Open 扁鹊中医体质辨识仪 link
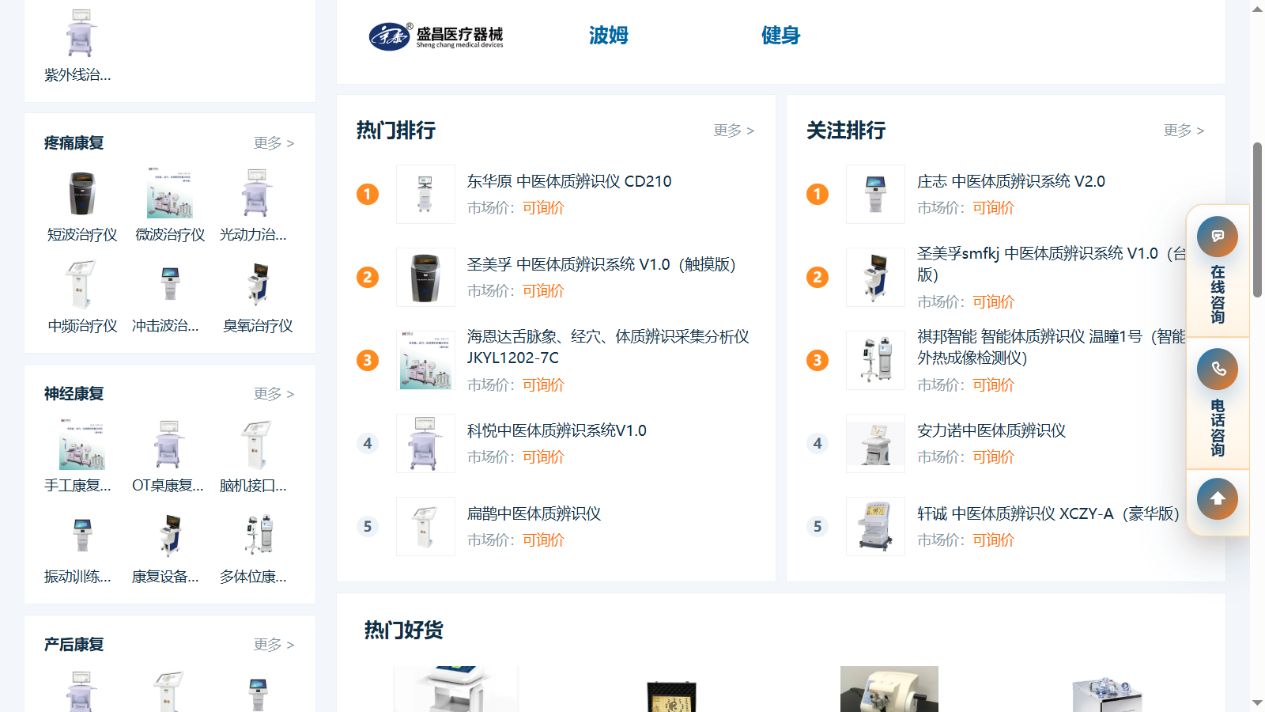 [x=534, y=513]
